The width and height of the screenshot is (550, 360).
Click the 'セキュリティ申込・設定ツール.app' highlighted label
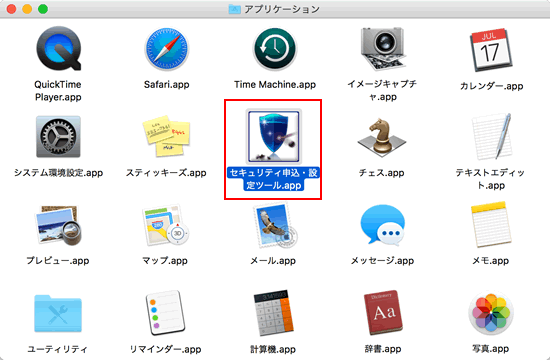(x=274, y=179)
